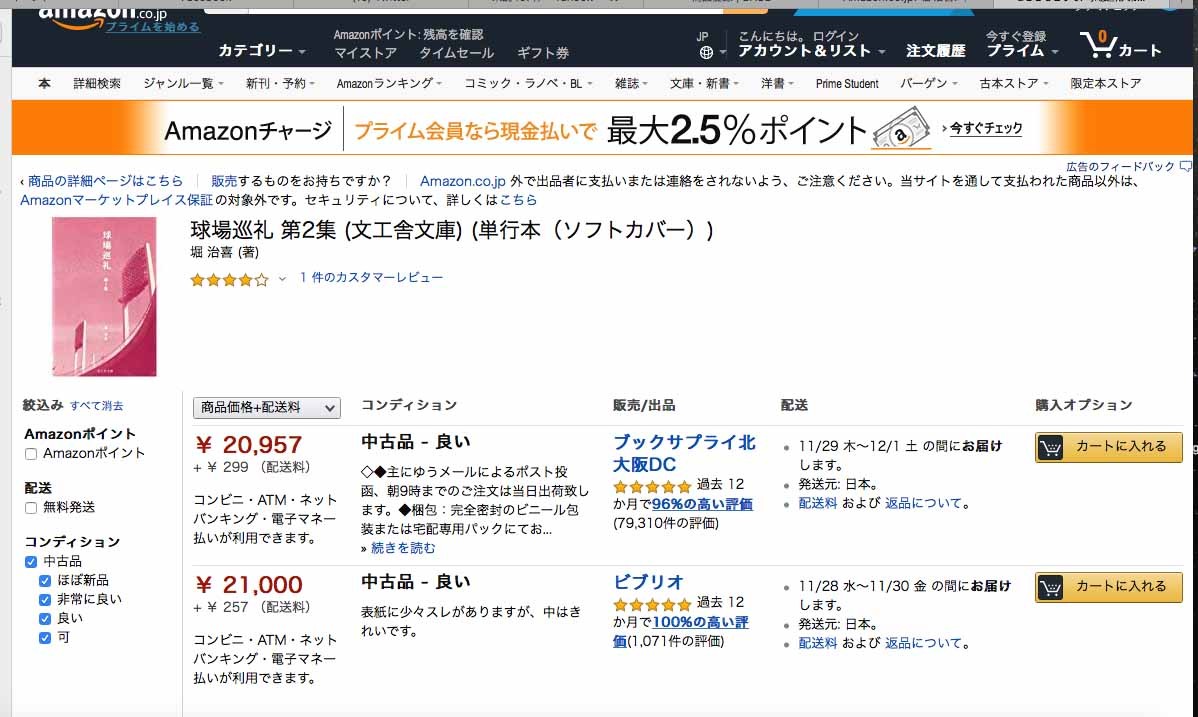
Task: Click Amazonポイント: 残高を確認 link
Action: [408, 34]
